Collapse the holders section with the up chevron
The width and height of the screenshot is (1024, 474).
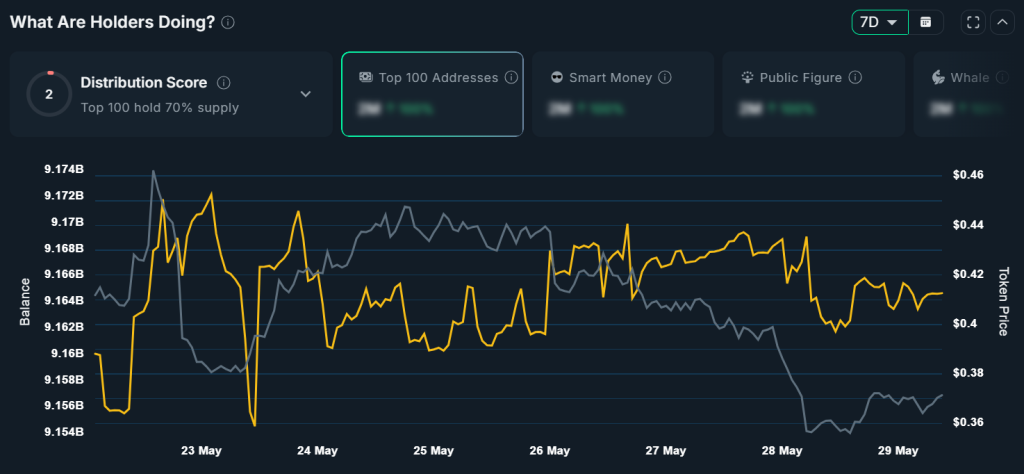pos(1002,22)
